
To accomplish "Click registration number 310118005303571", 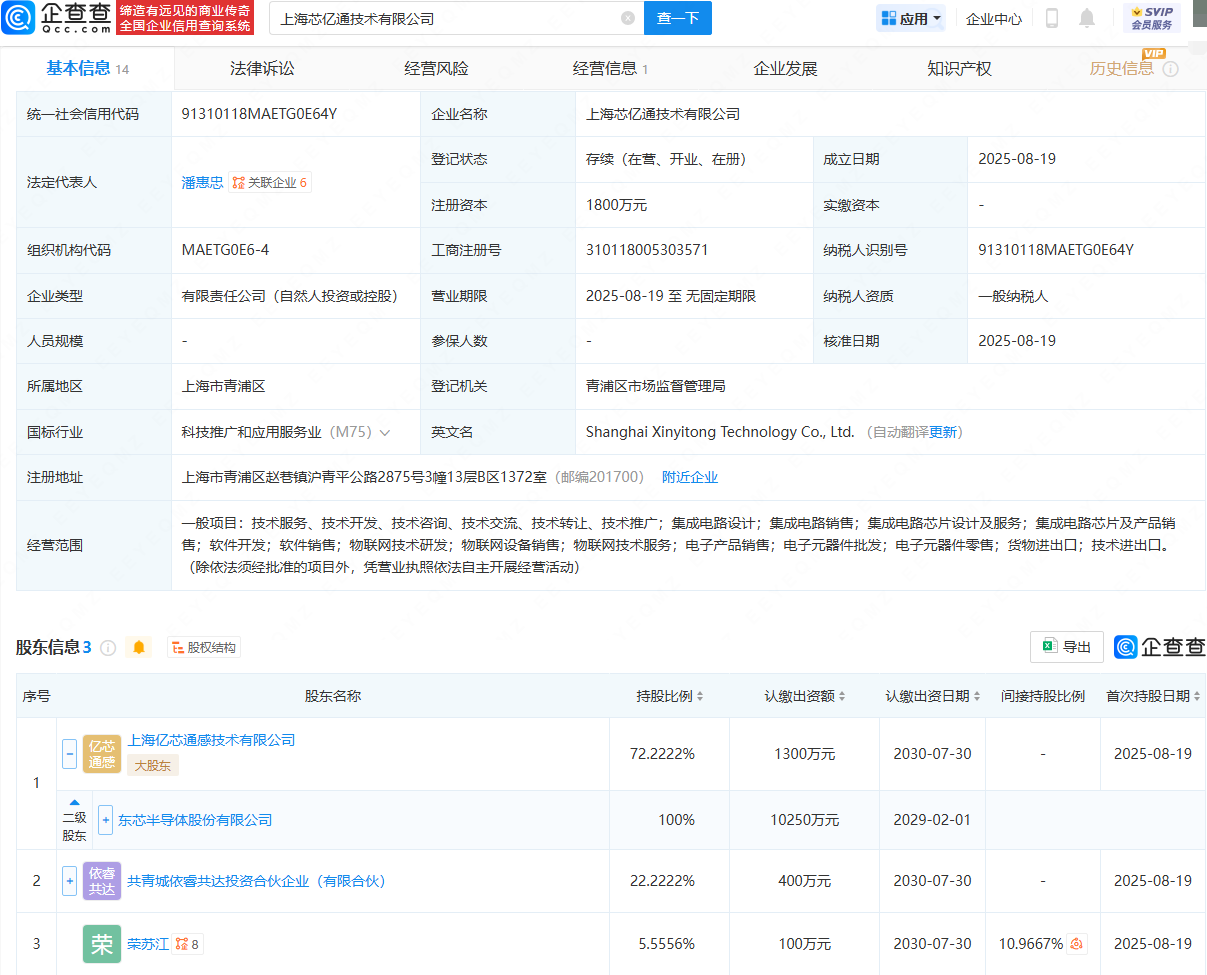I will [647, 250].
